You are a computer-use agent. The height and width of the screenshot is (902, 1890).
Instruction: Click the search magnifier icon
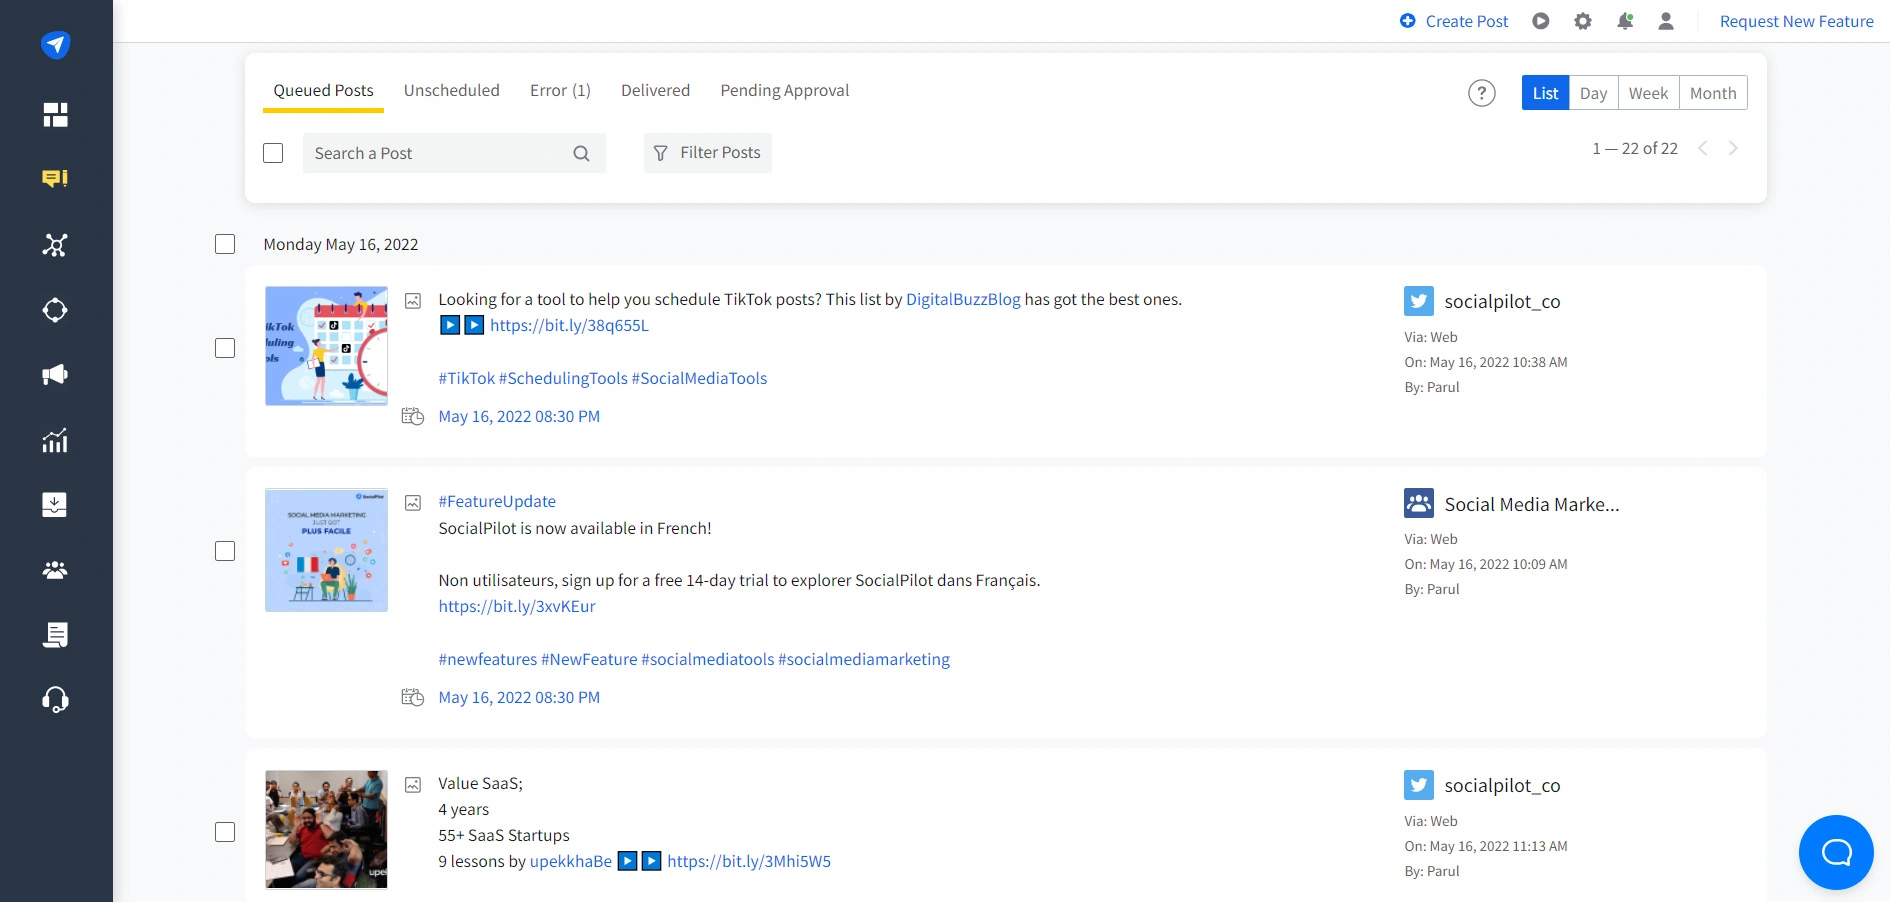pos(581,153)
